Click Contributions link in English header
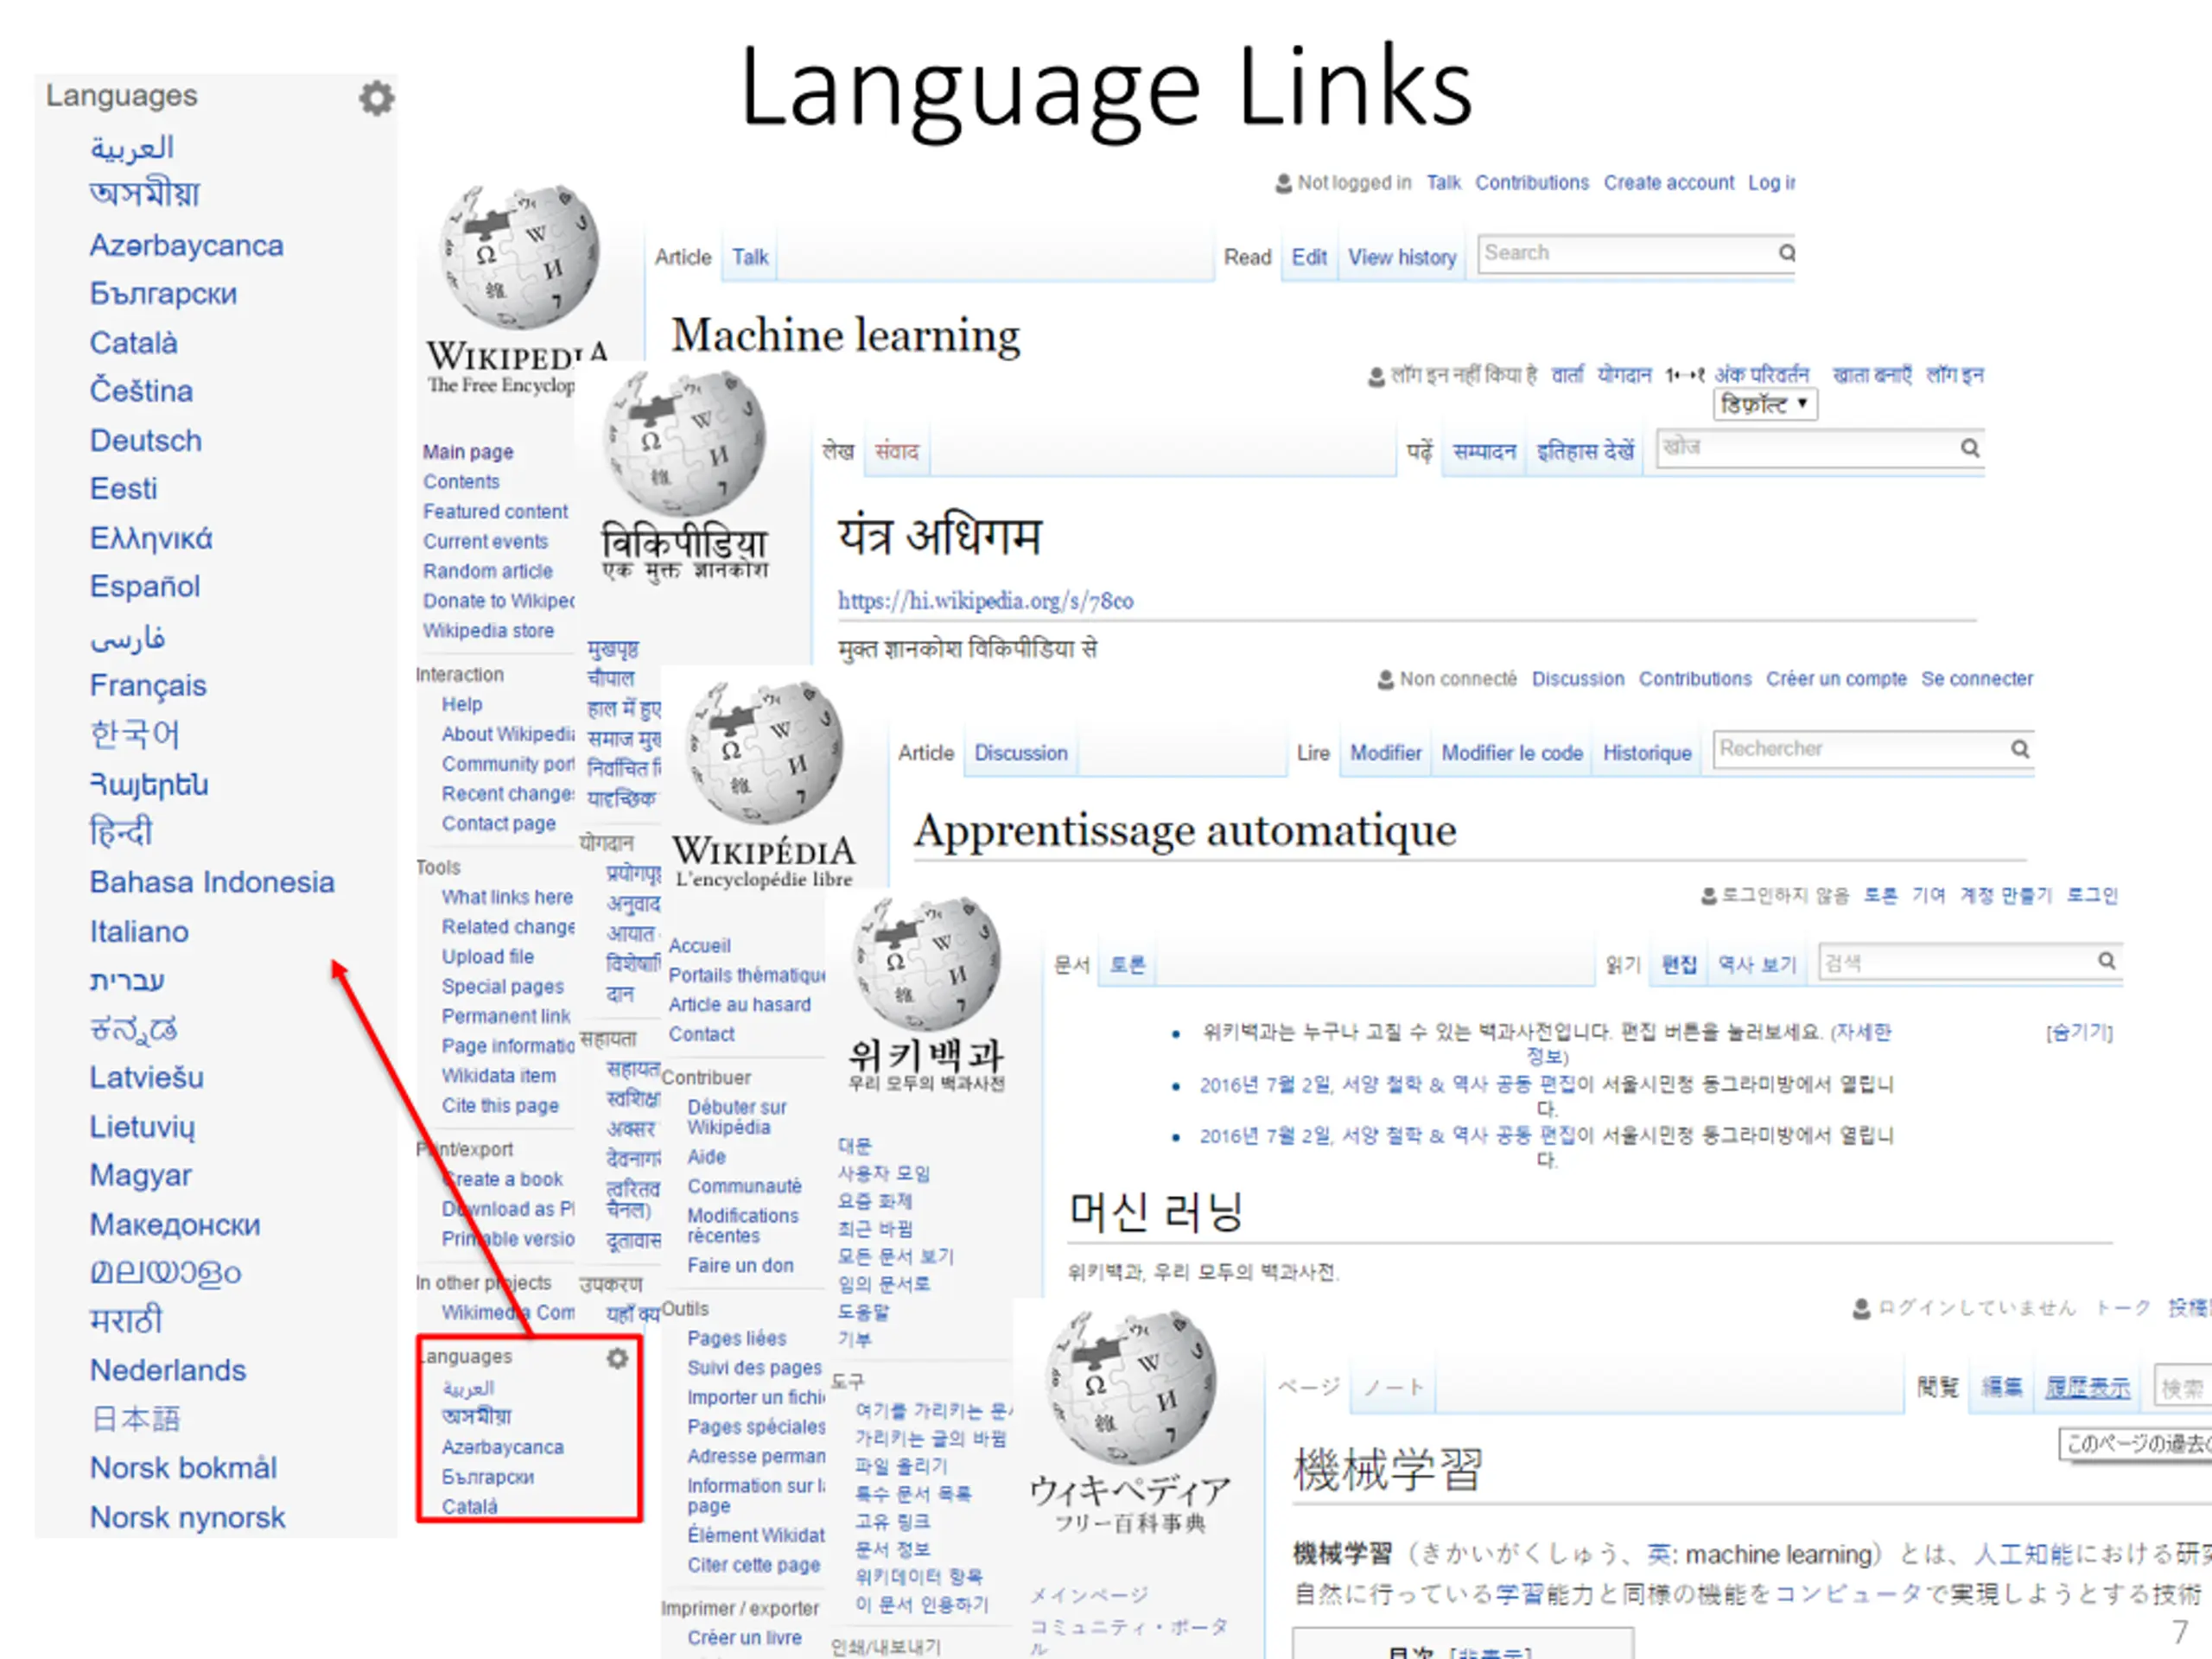2212x1659 pixels. 1532,183
